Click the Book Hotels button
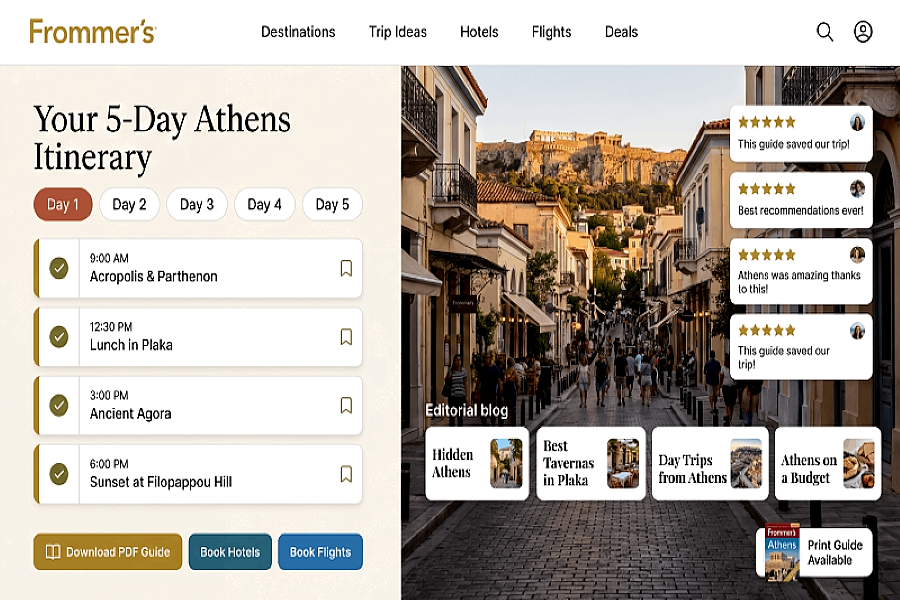 pos(230,552)
